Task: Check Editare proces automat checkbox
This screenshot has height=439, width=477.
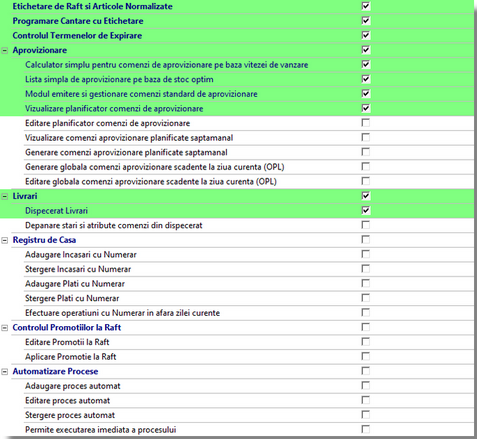Action: pos(366,400)
